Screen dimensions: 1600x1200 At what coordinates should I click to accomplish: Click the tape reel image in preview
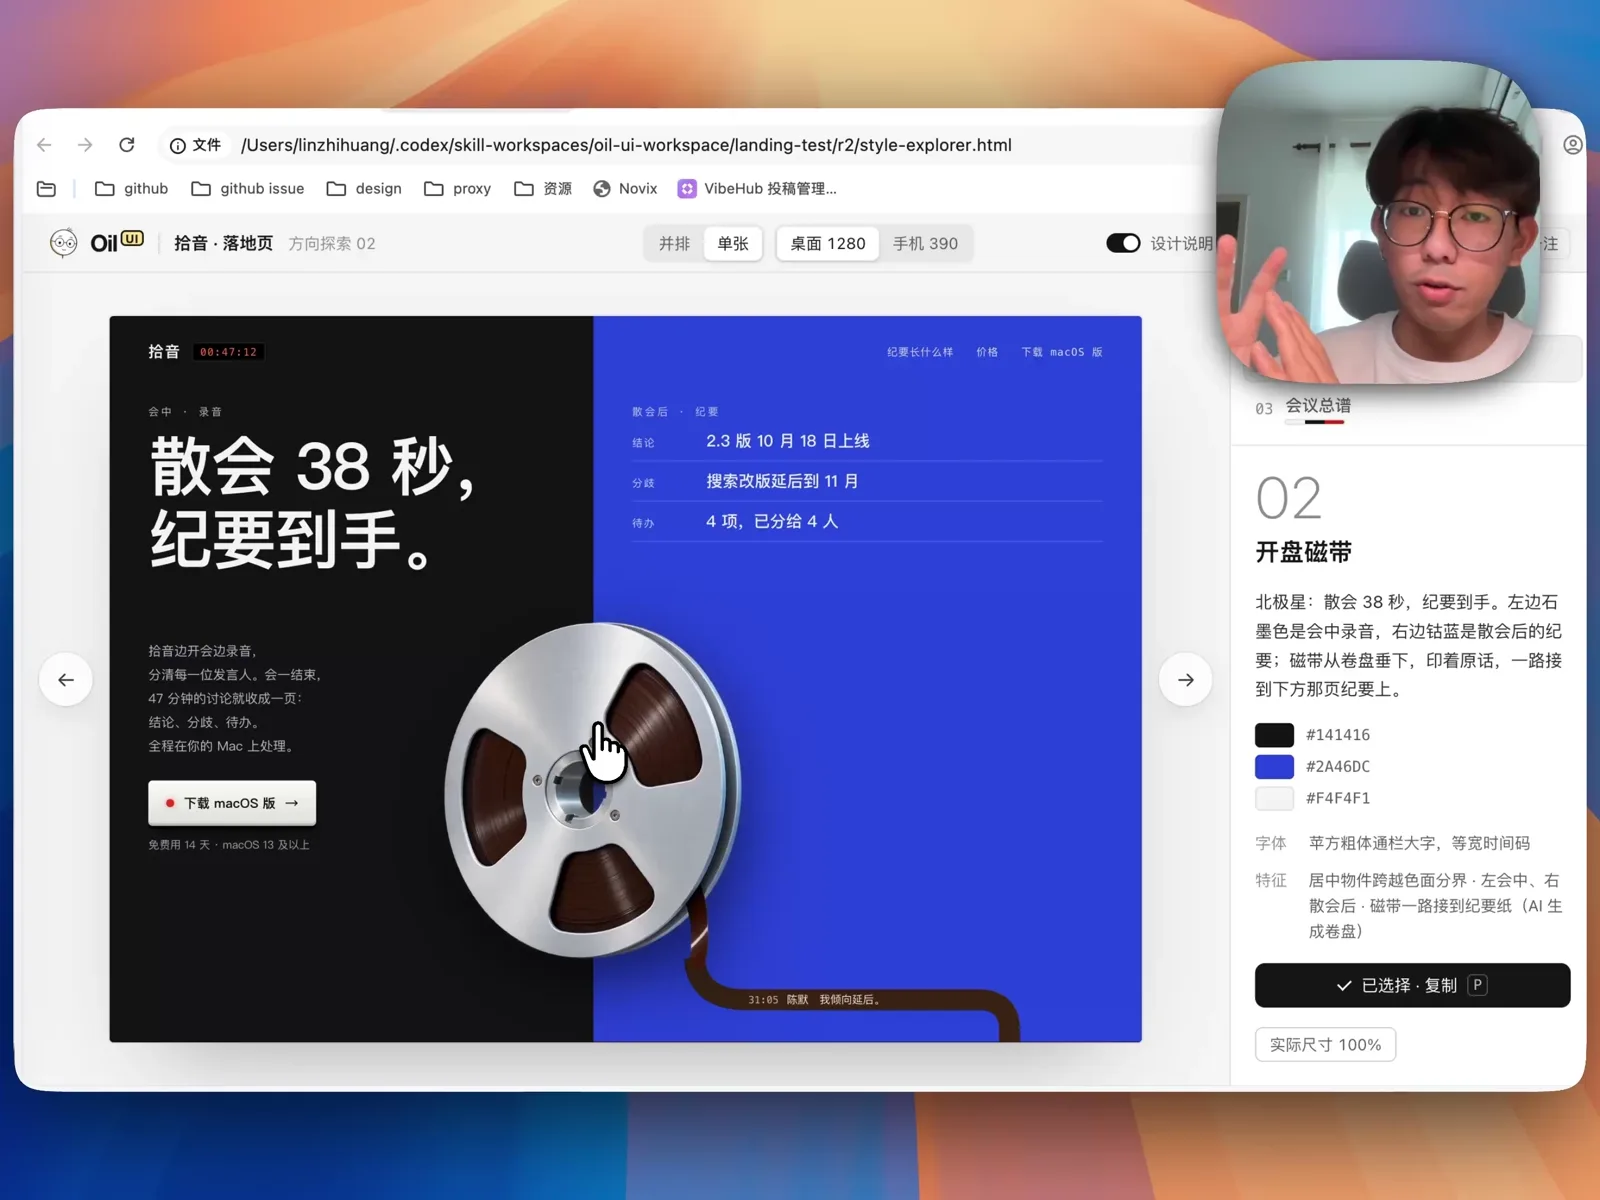tap(592, 790)
